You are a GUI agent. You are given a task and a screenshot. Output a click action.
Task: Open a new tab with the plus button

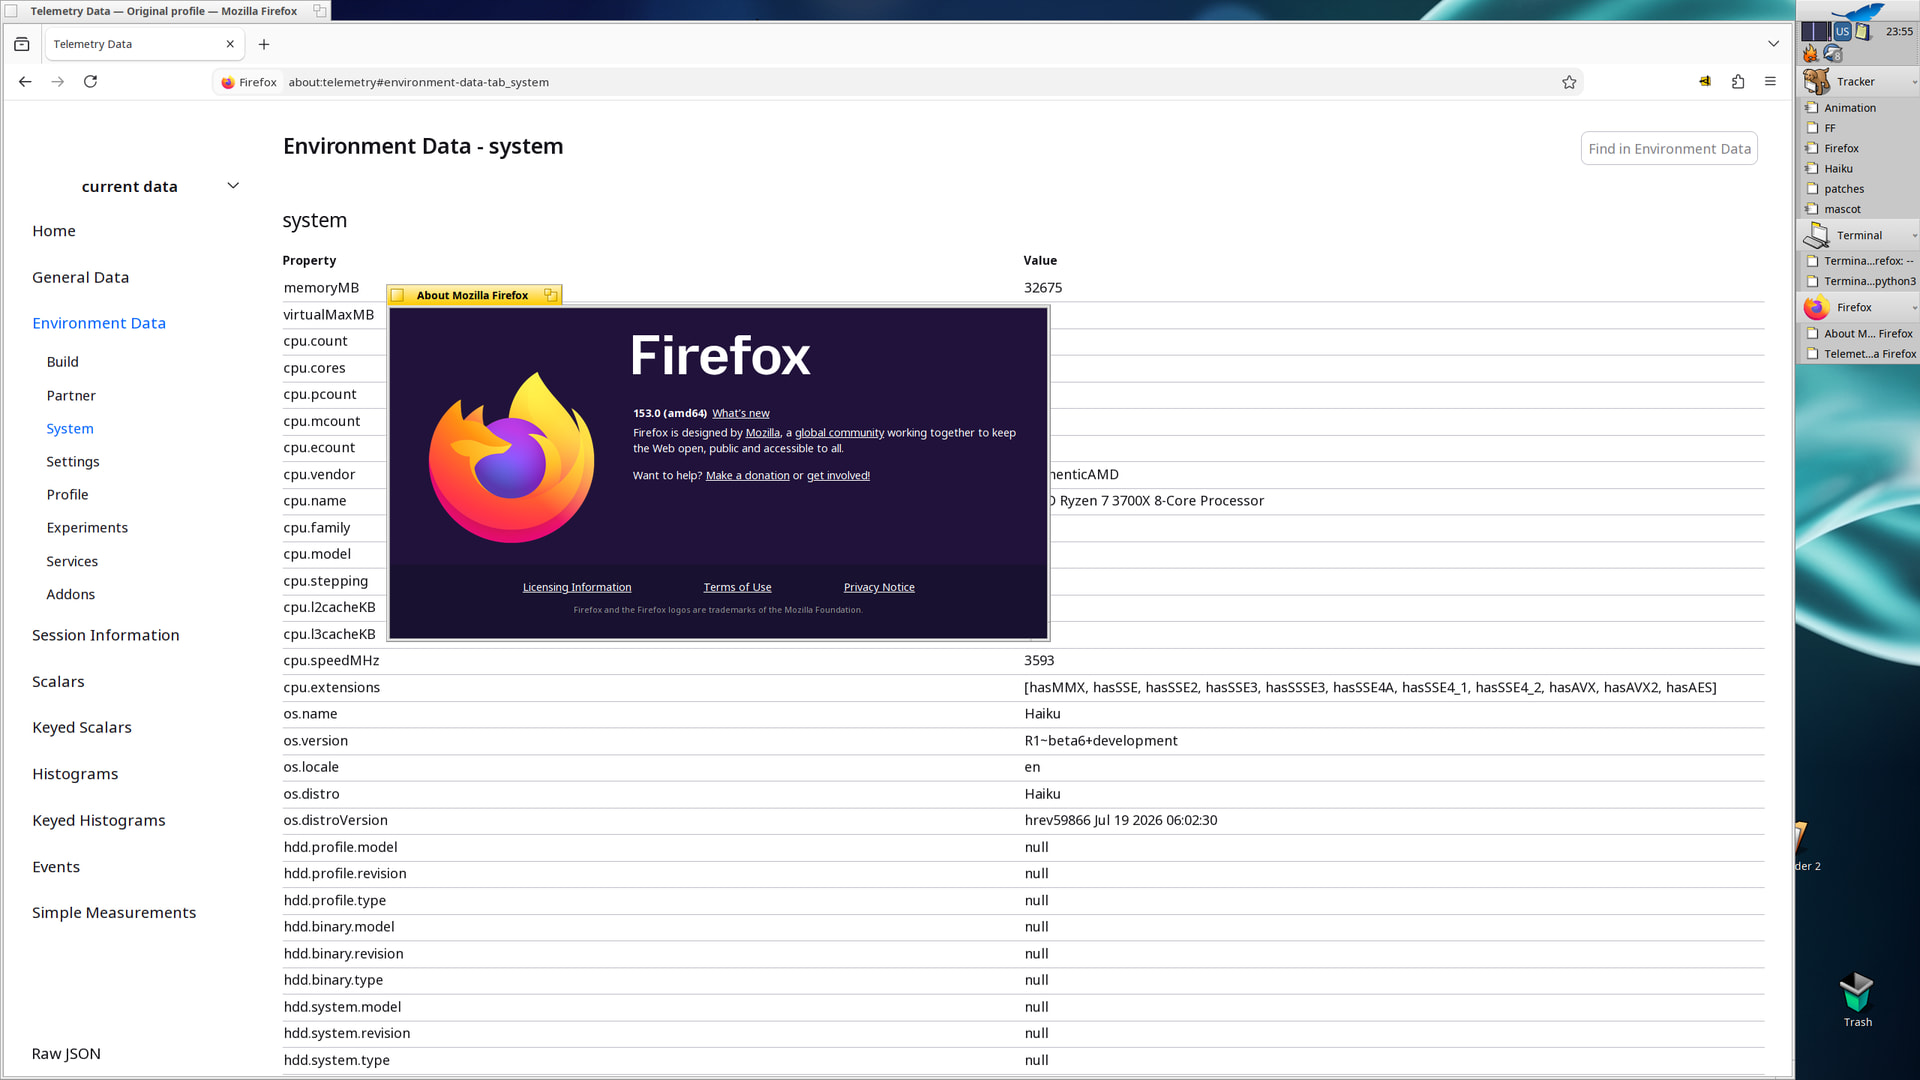pyautogui.click(x=264, y=44)
